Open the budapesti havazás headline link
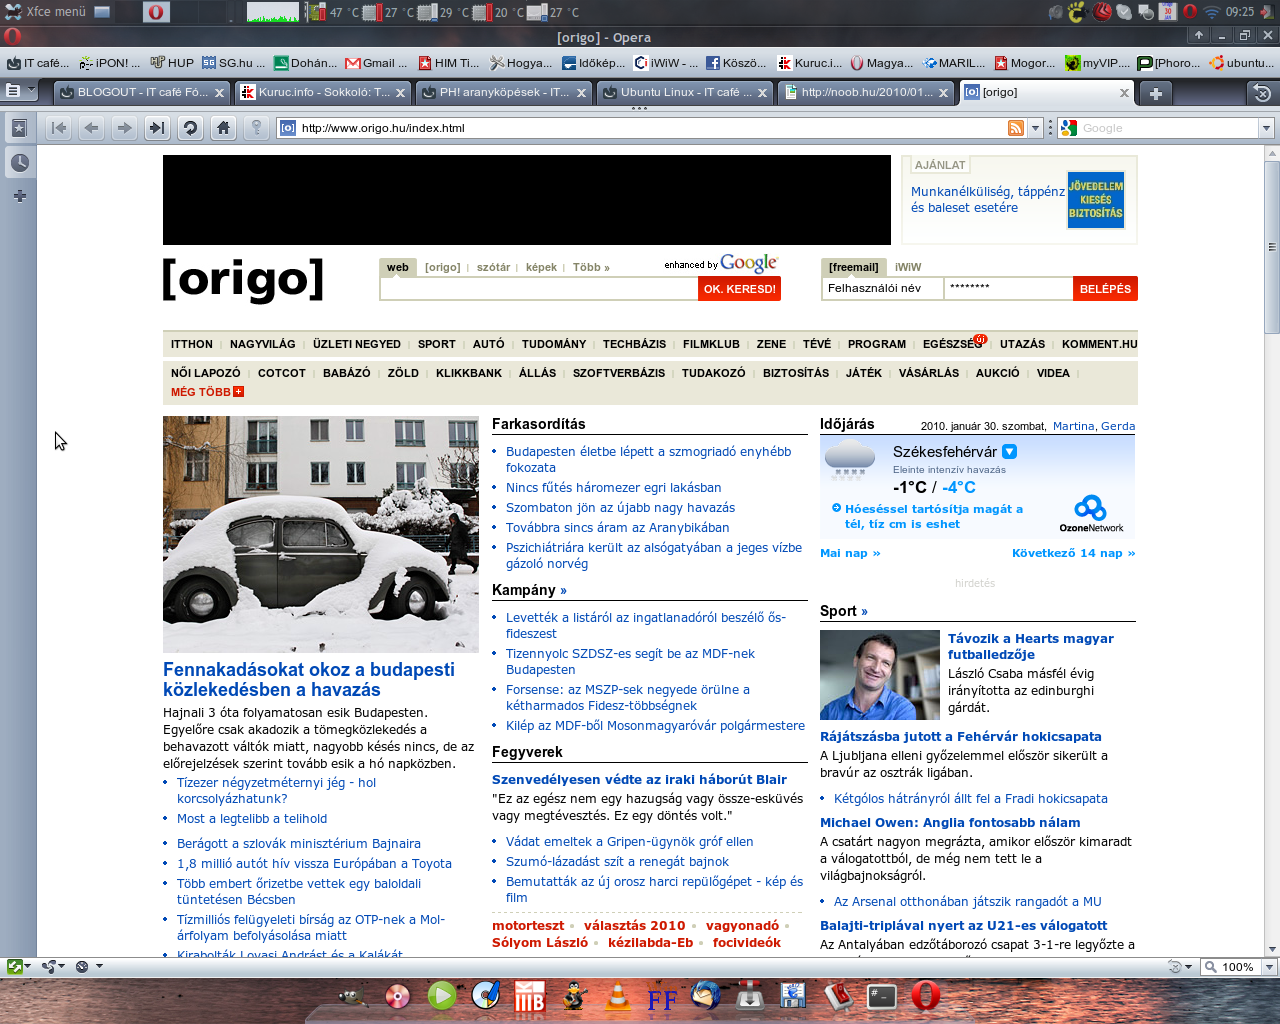Screen dimensions: 1280x1024 [x=309, y=680]
